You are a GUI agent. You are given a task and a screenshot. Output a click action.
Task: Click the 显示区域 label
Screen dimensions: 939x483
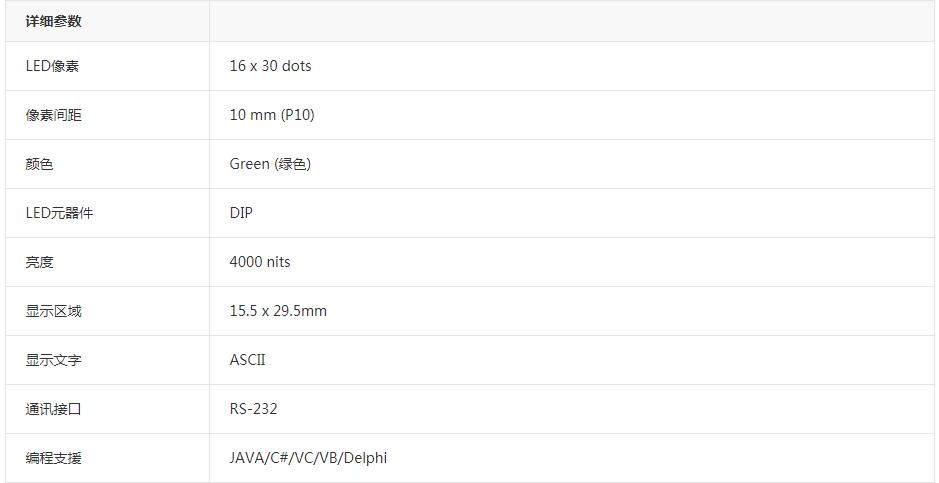pyautogui.click(x=54, y=311)
